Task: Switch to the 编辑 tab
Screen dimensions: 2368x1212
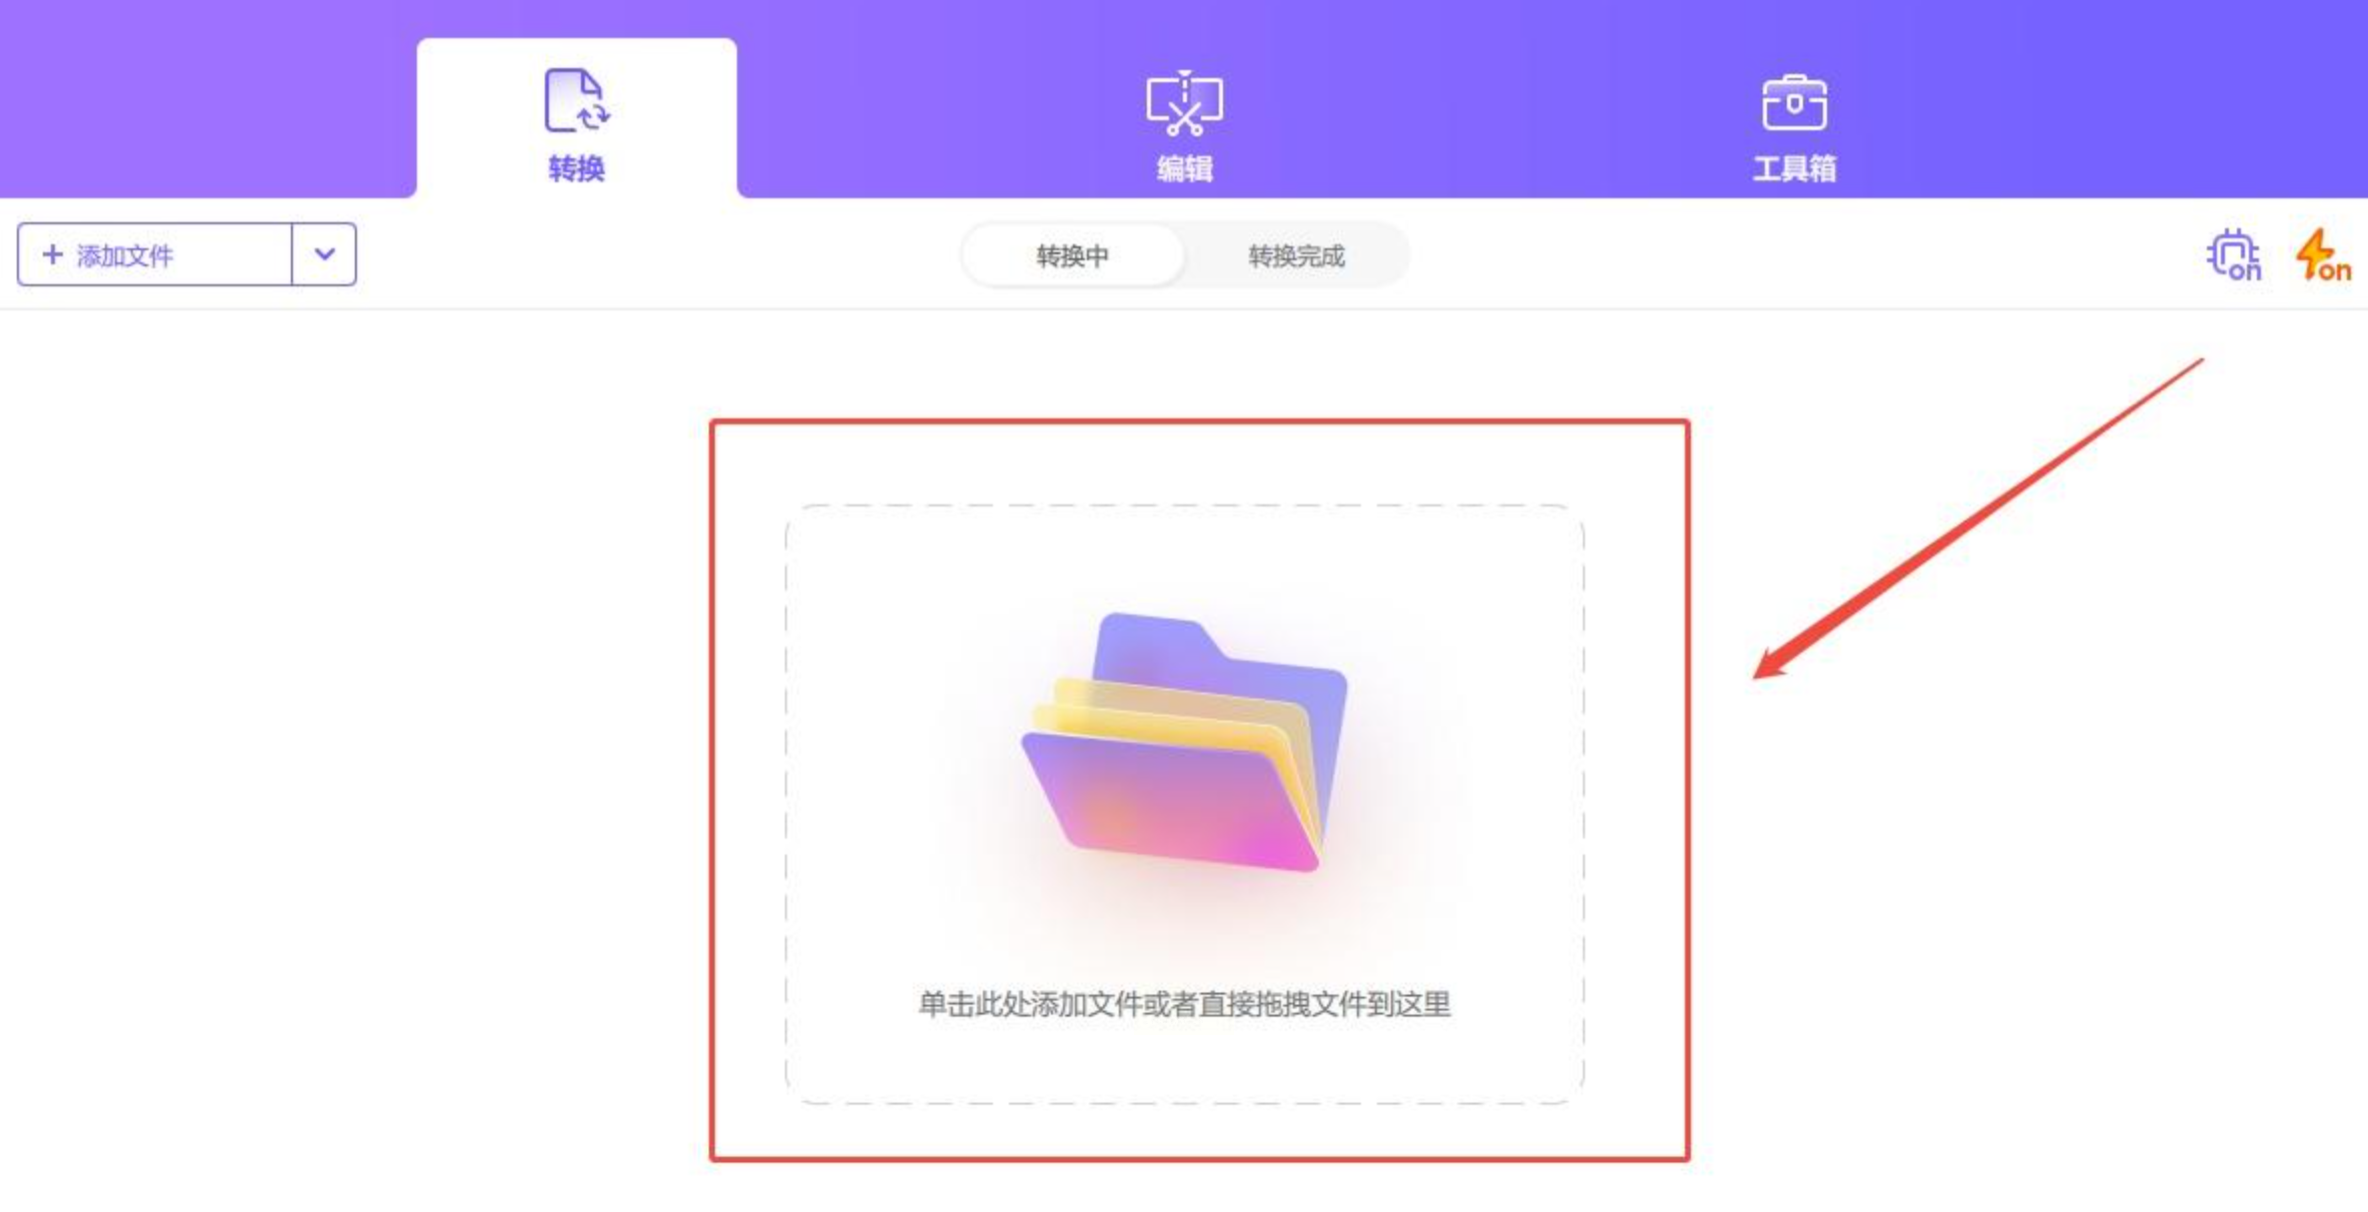Action: coord(1184,168)
